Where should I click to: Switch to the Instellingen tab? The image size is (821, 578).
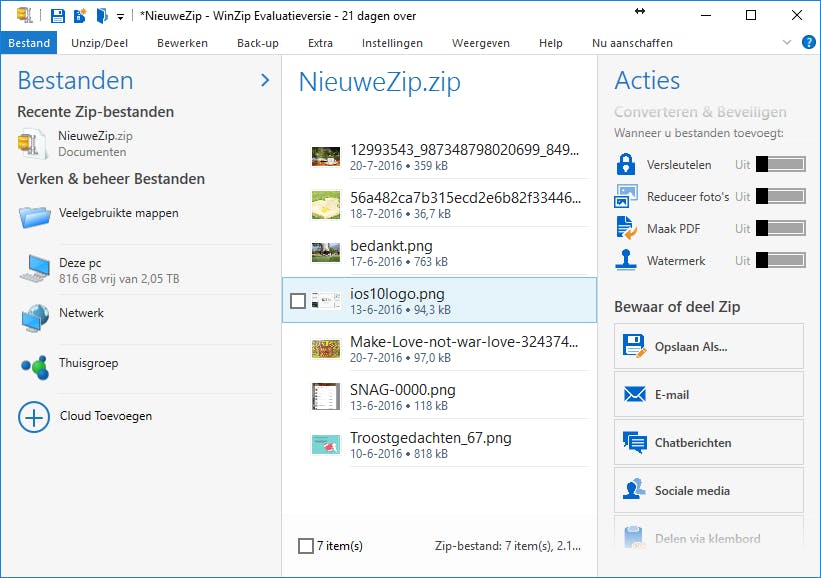click(x=392, y=43)
